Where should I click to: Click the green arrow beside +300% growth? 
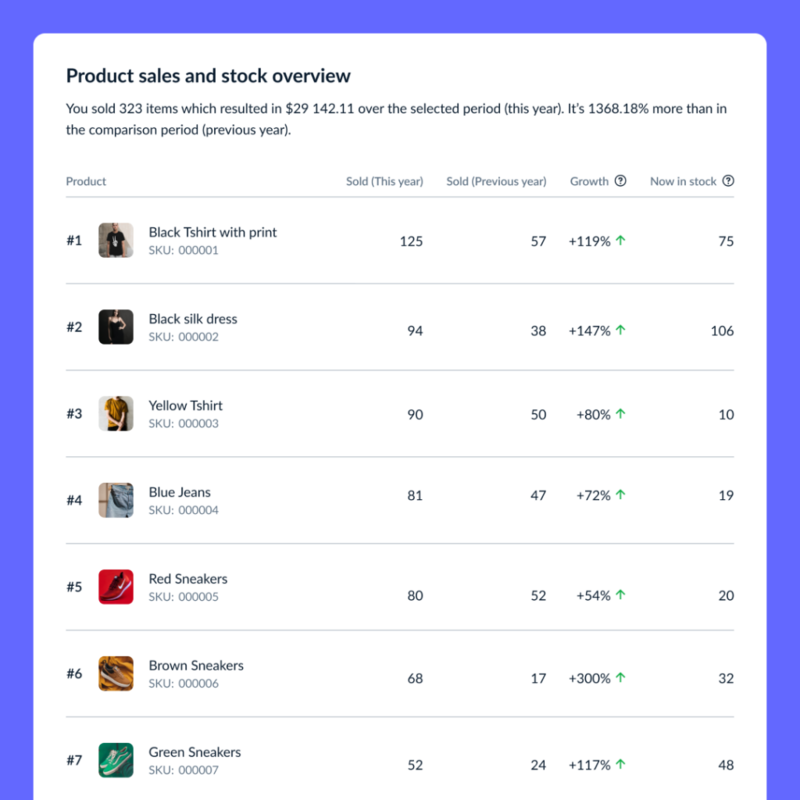click(621, 678)
